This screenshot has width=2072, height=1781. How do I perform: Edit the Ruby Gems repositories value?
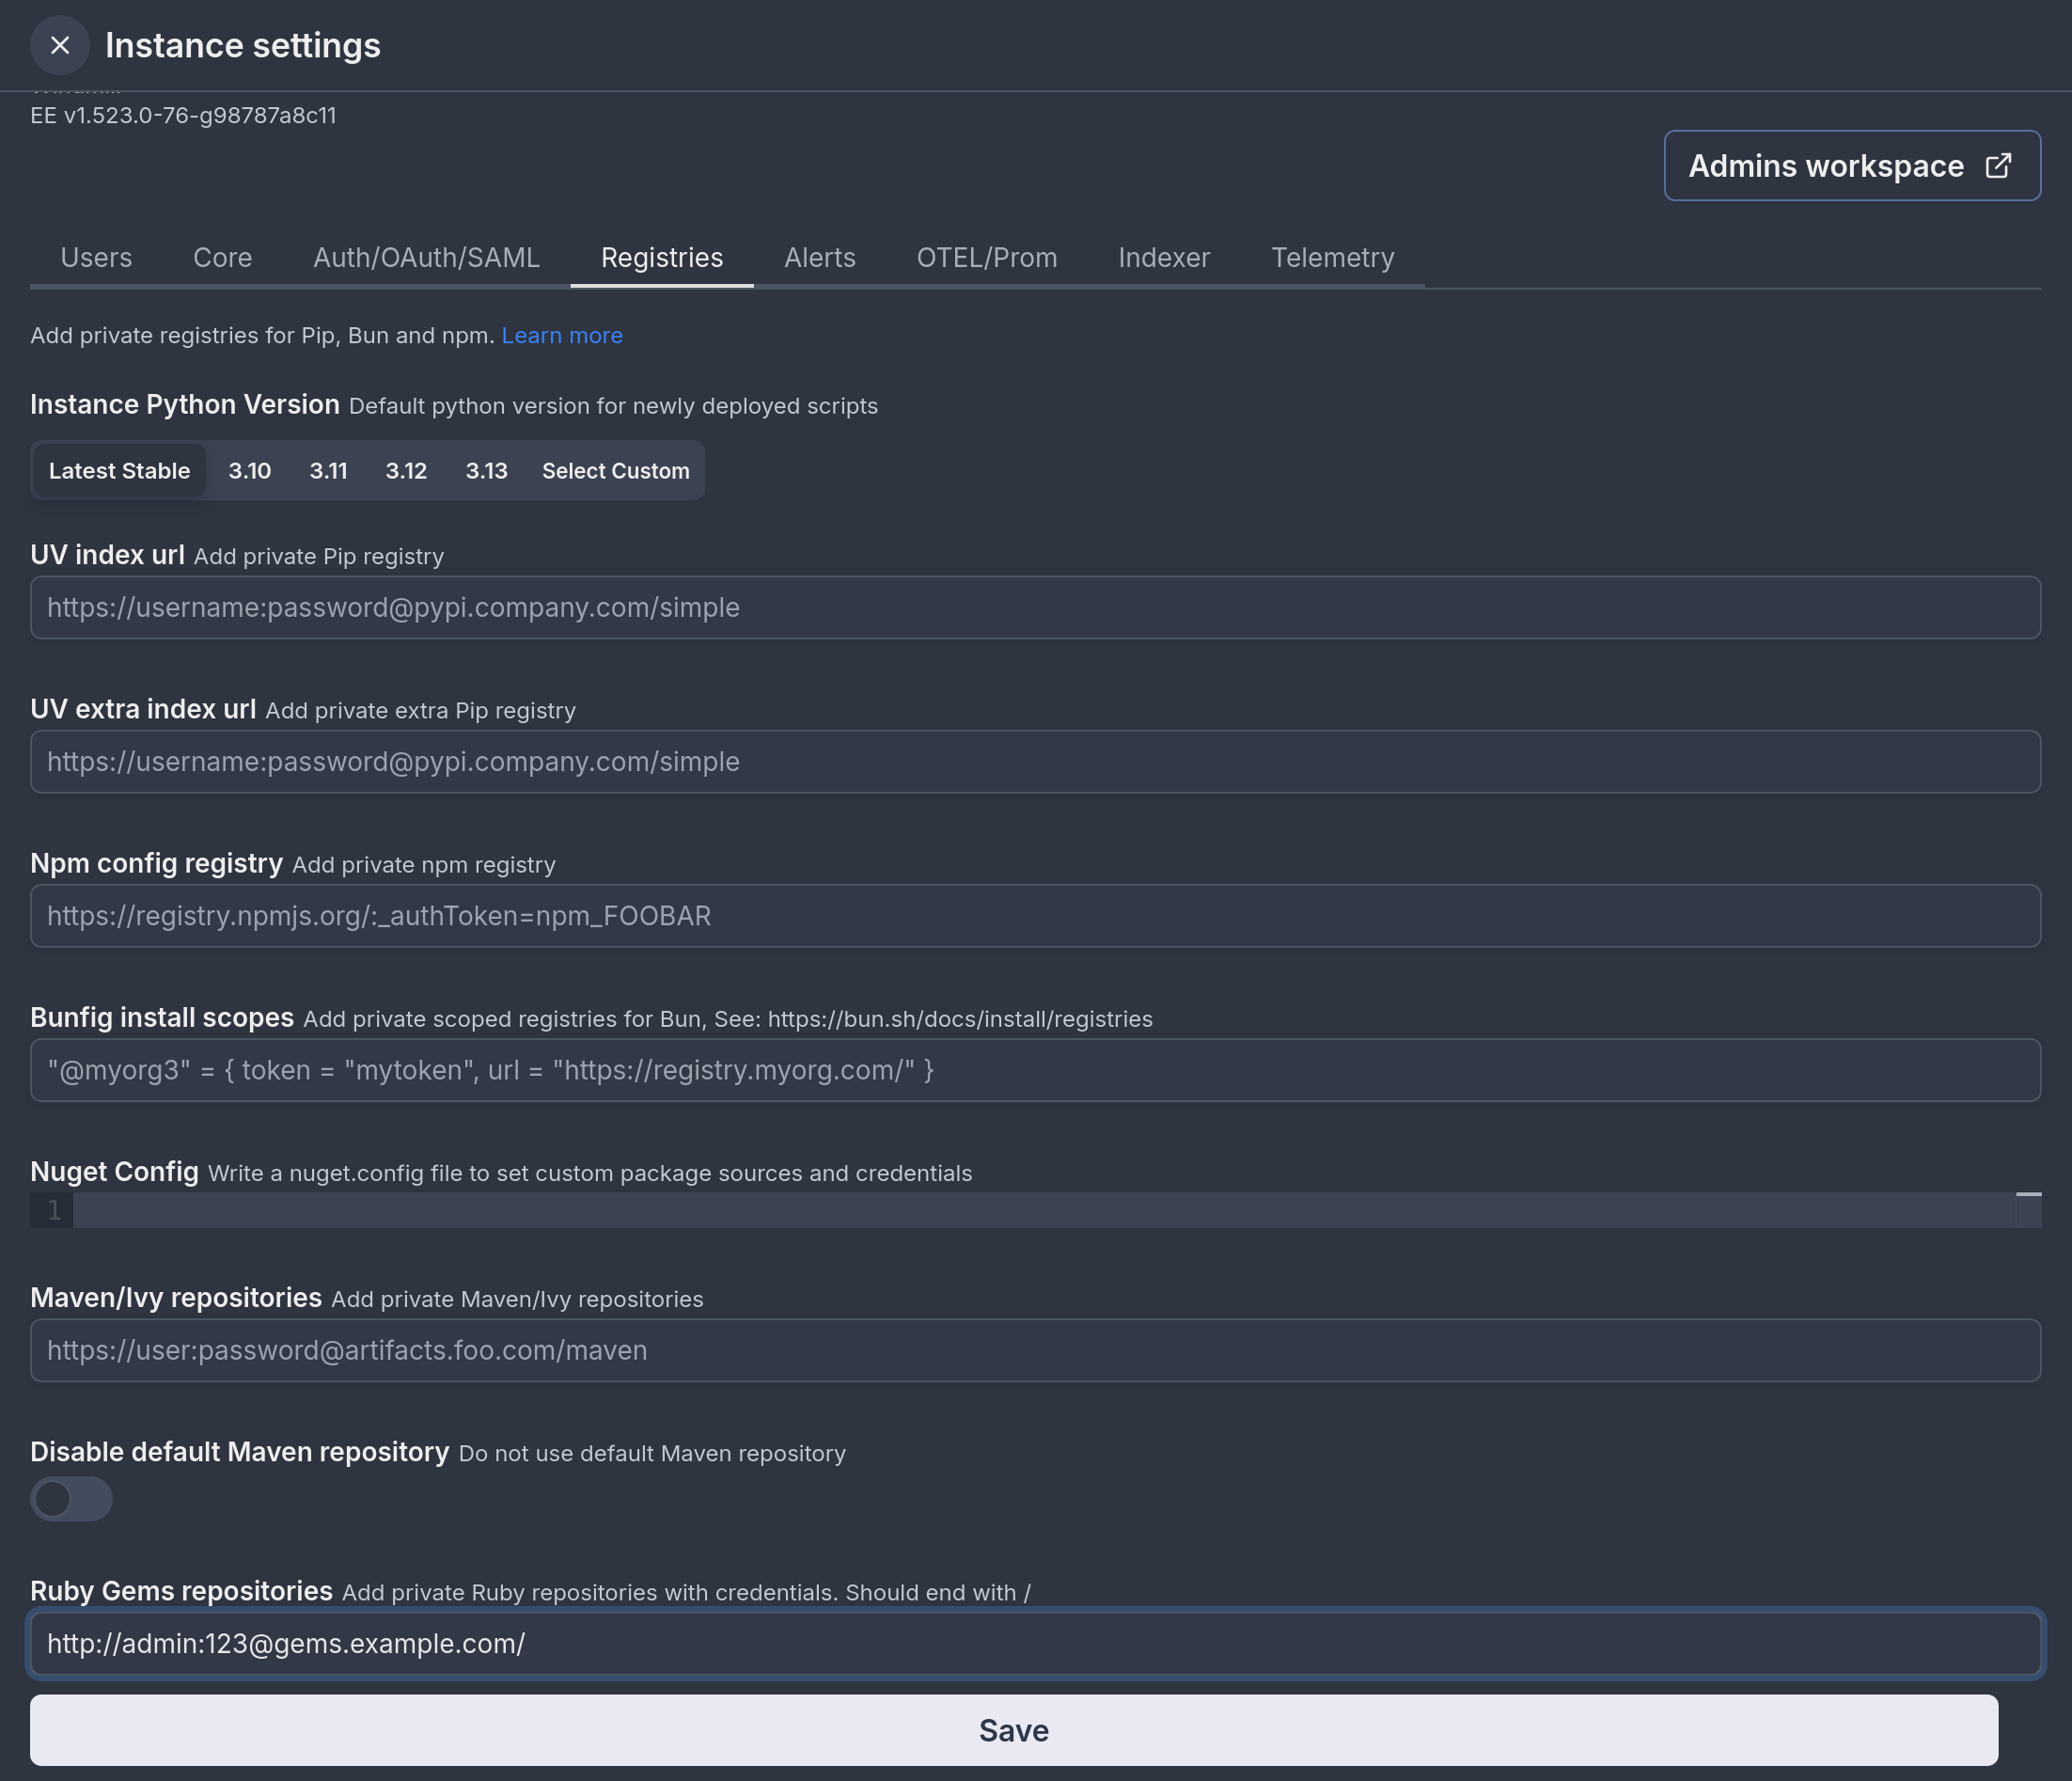coord(1035,1643)
